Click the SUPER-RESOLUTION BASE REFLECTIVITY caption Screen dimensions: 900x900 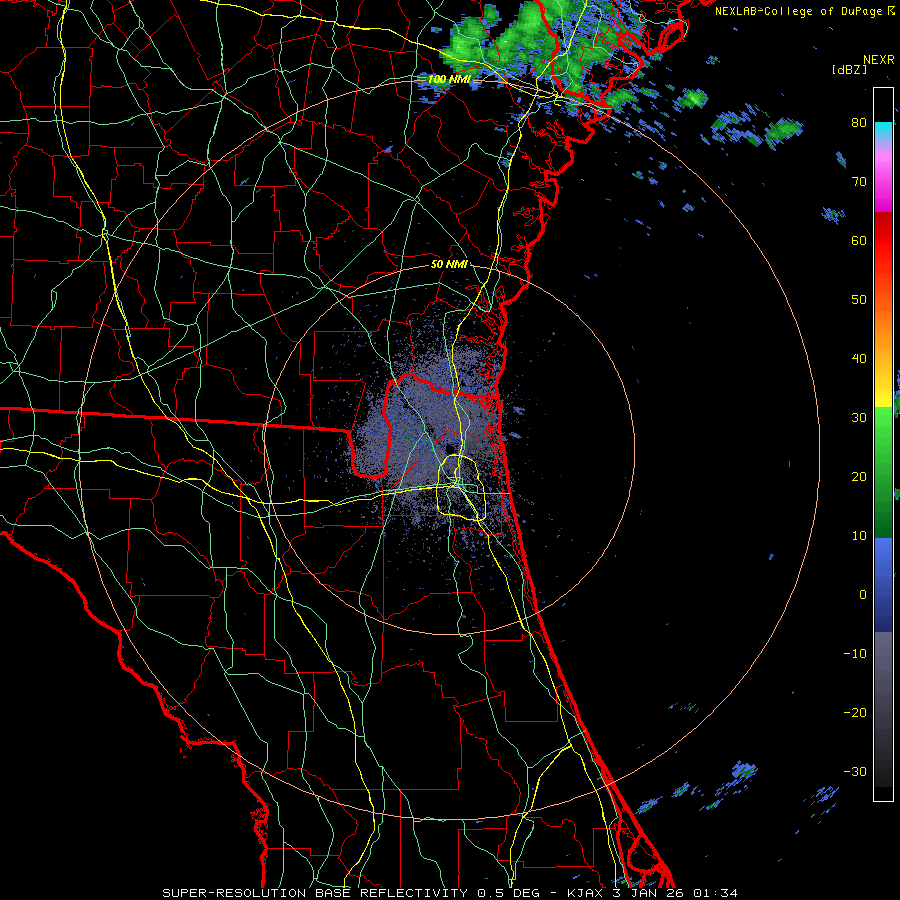point(315,893)
